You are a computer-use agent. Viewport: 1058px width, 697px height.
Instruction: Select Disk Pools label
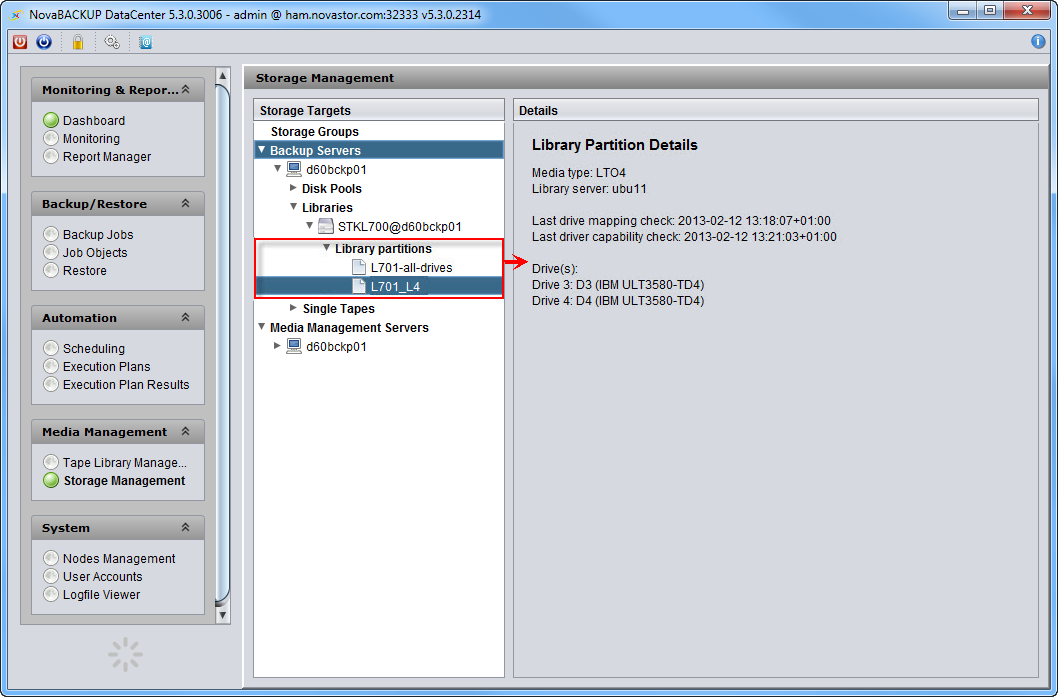tap(331, 189)
